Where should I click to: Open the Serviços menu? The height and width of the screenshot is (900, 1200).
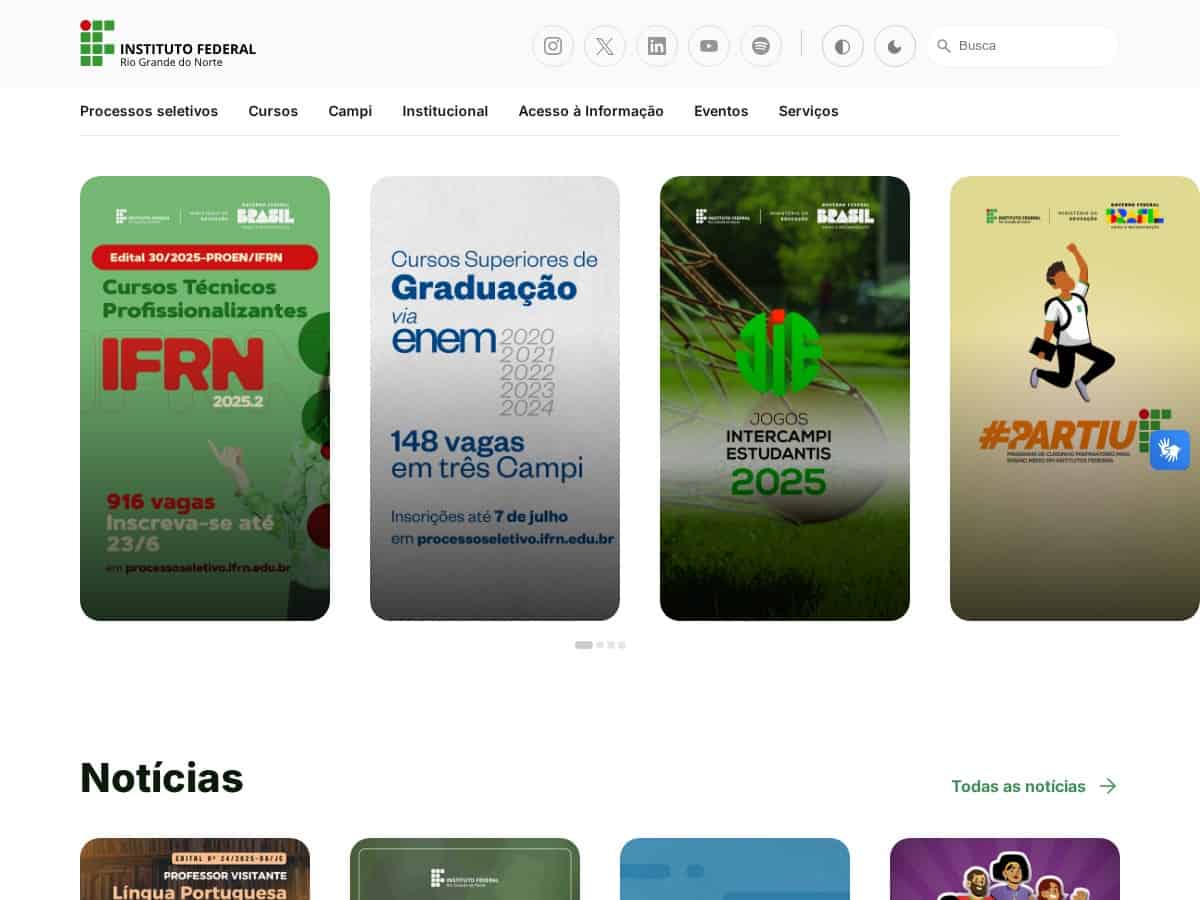(x=809, y=111)
